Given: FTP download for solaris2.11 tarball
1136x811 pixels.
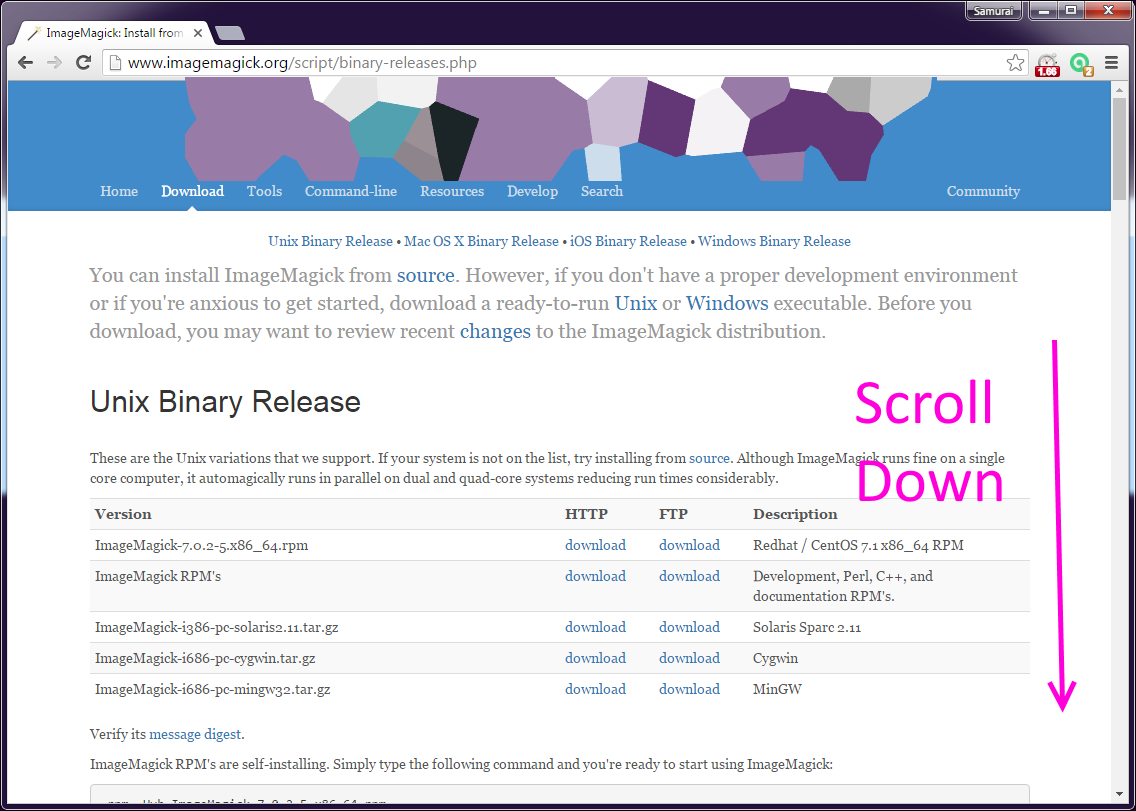Looking at the screenshot, I should click(690, 627).
